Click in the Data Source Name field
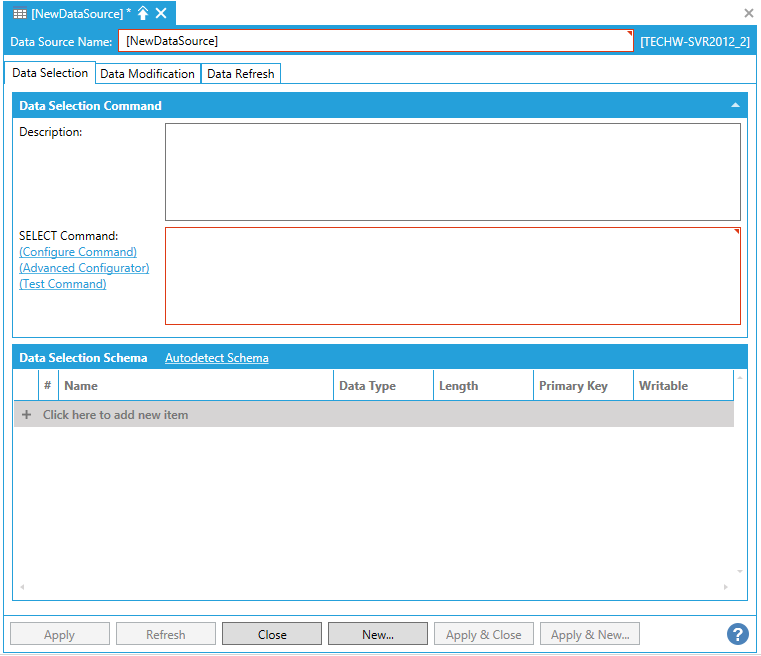This screenshot has width=761, height=656. tap(375, 41)
